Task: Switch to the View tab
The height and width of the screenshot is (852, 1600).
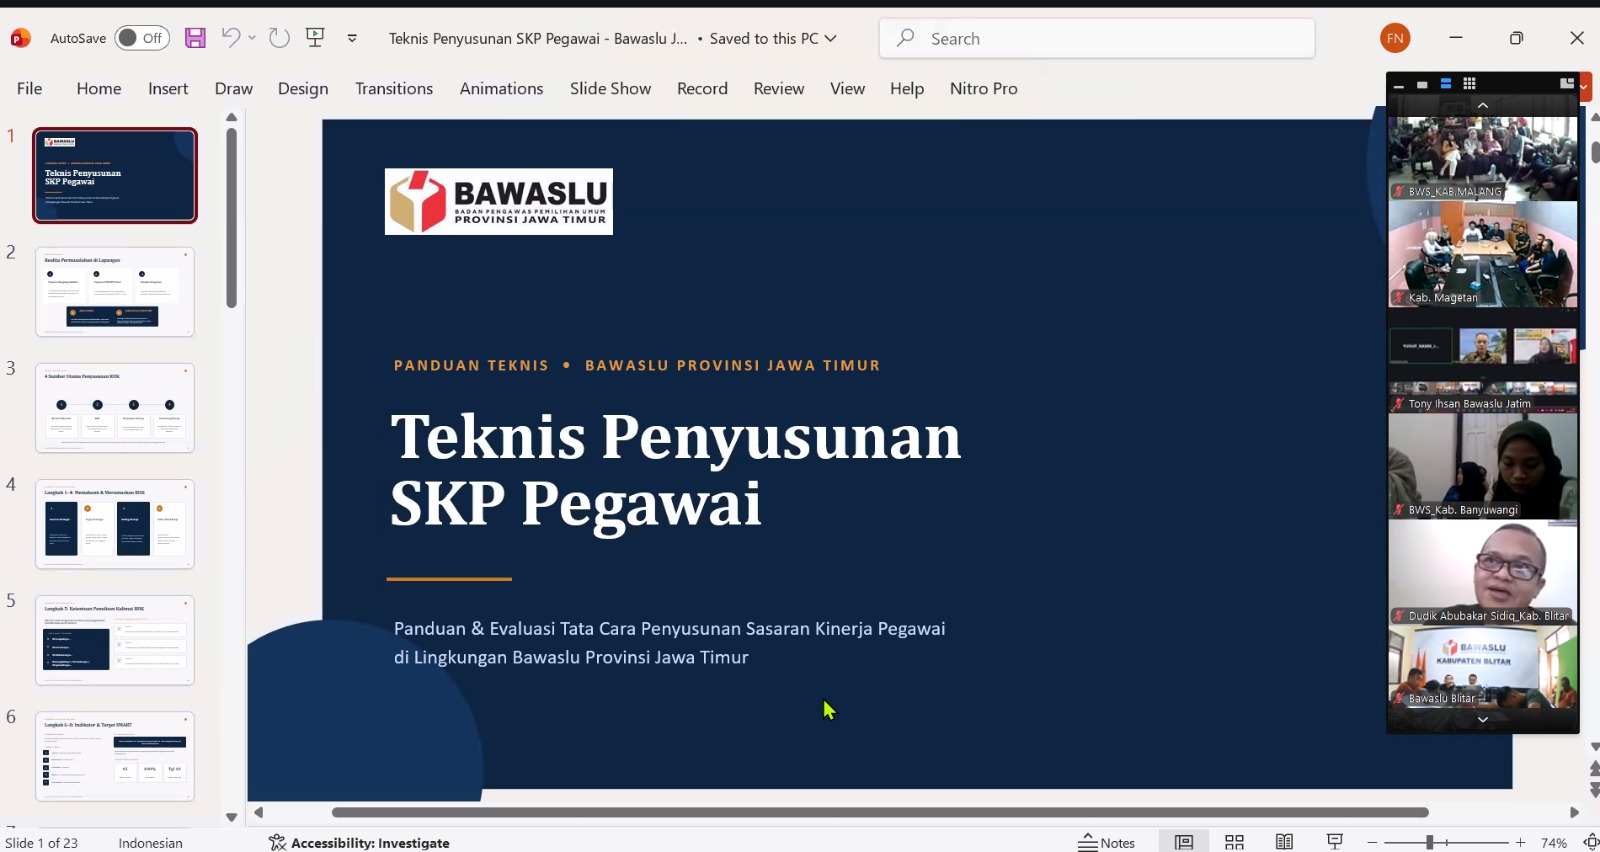Action: (x=847, y=88)
